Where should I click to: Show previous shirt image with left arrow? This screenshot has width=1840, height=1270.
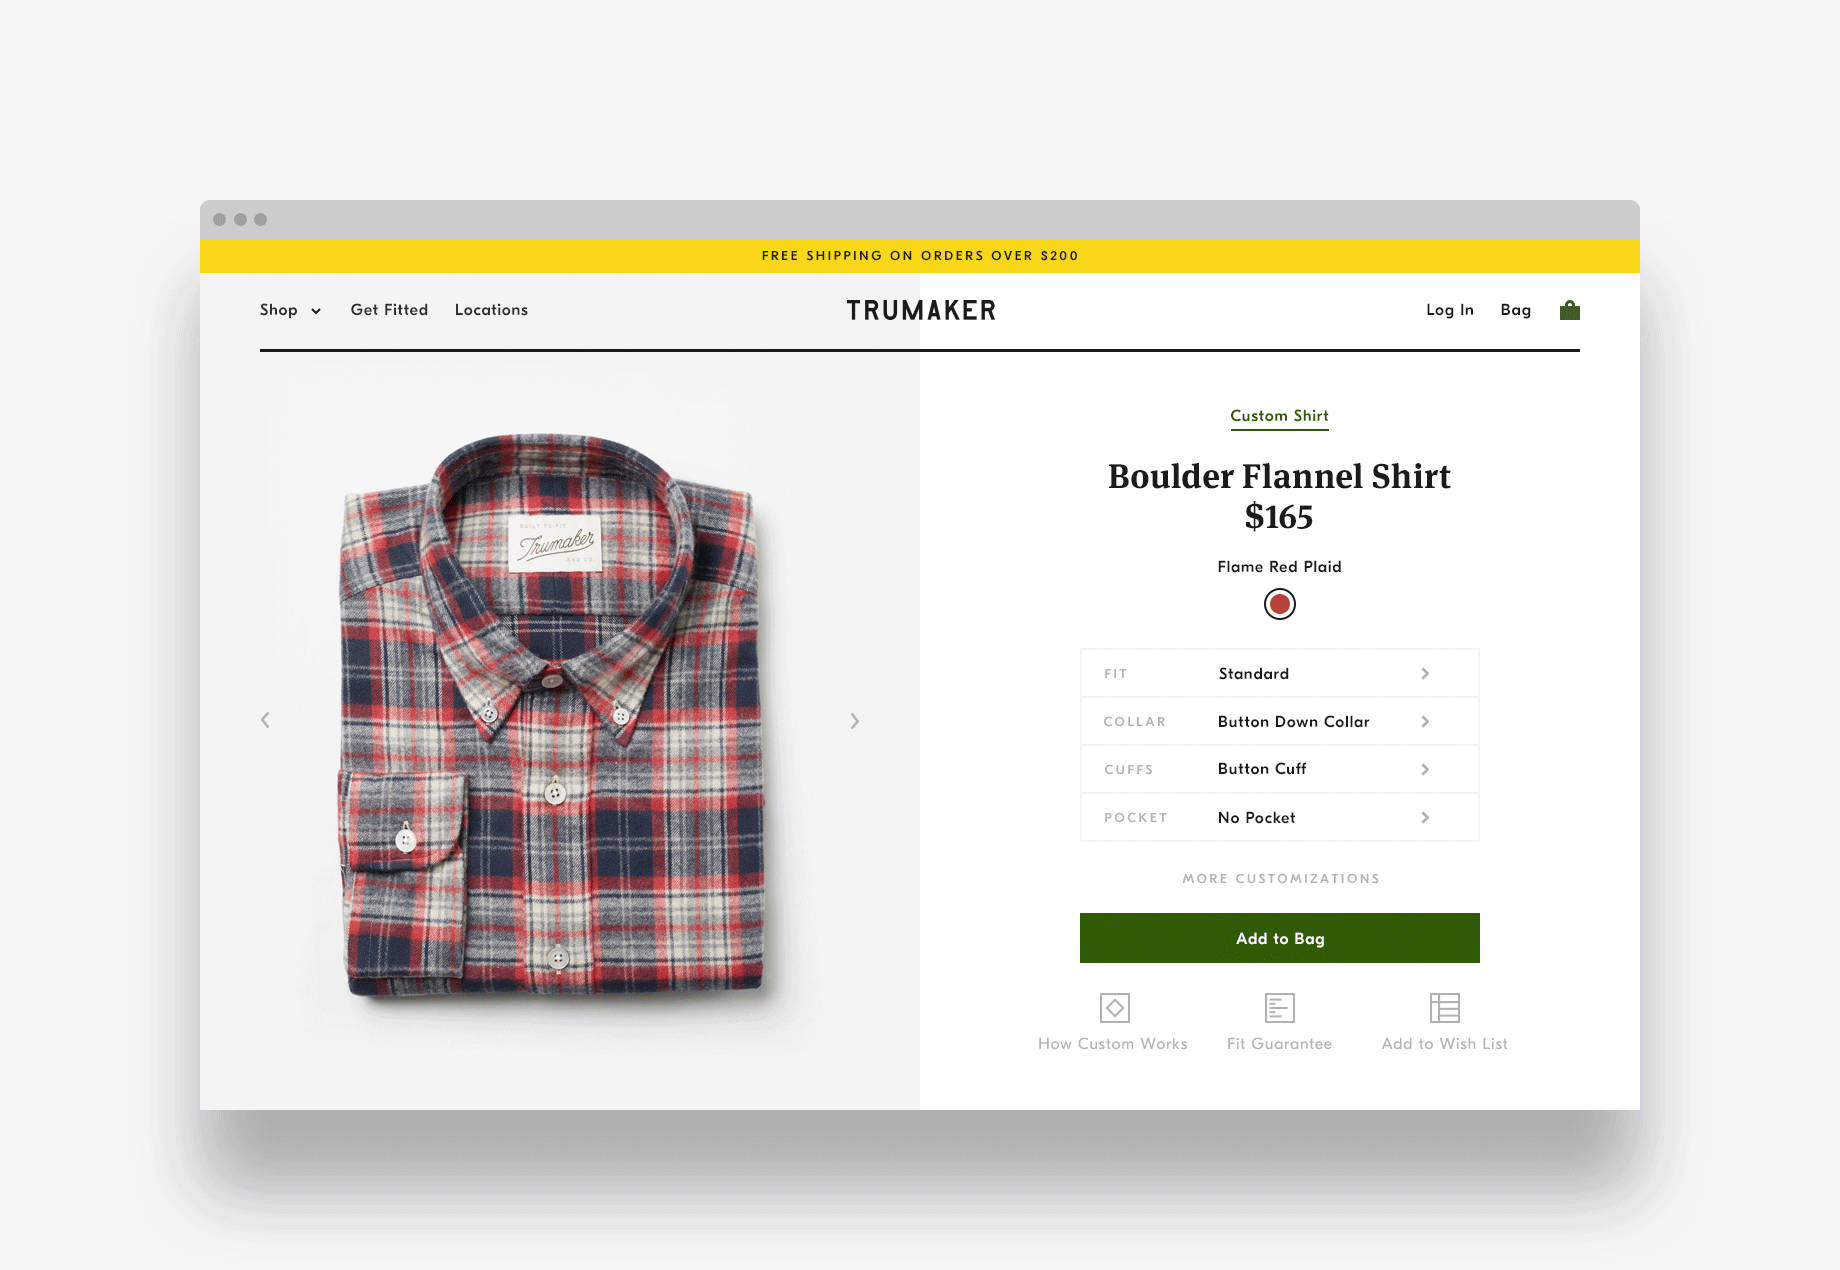(x=265, y=720)
